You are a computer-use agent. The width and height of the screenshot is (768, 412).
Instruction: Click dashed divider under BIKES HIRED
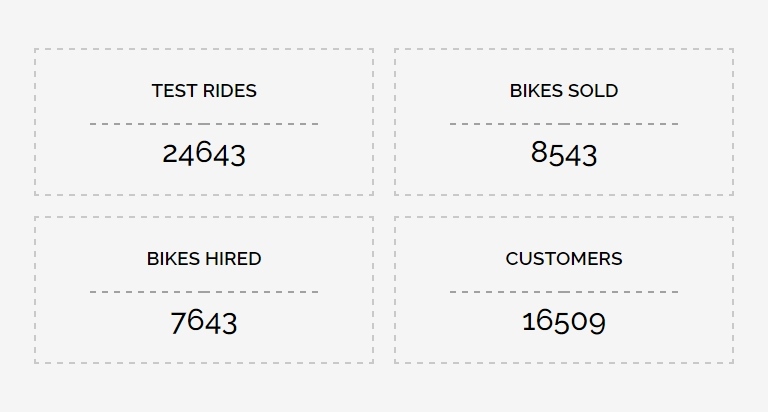pos(204,292)
